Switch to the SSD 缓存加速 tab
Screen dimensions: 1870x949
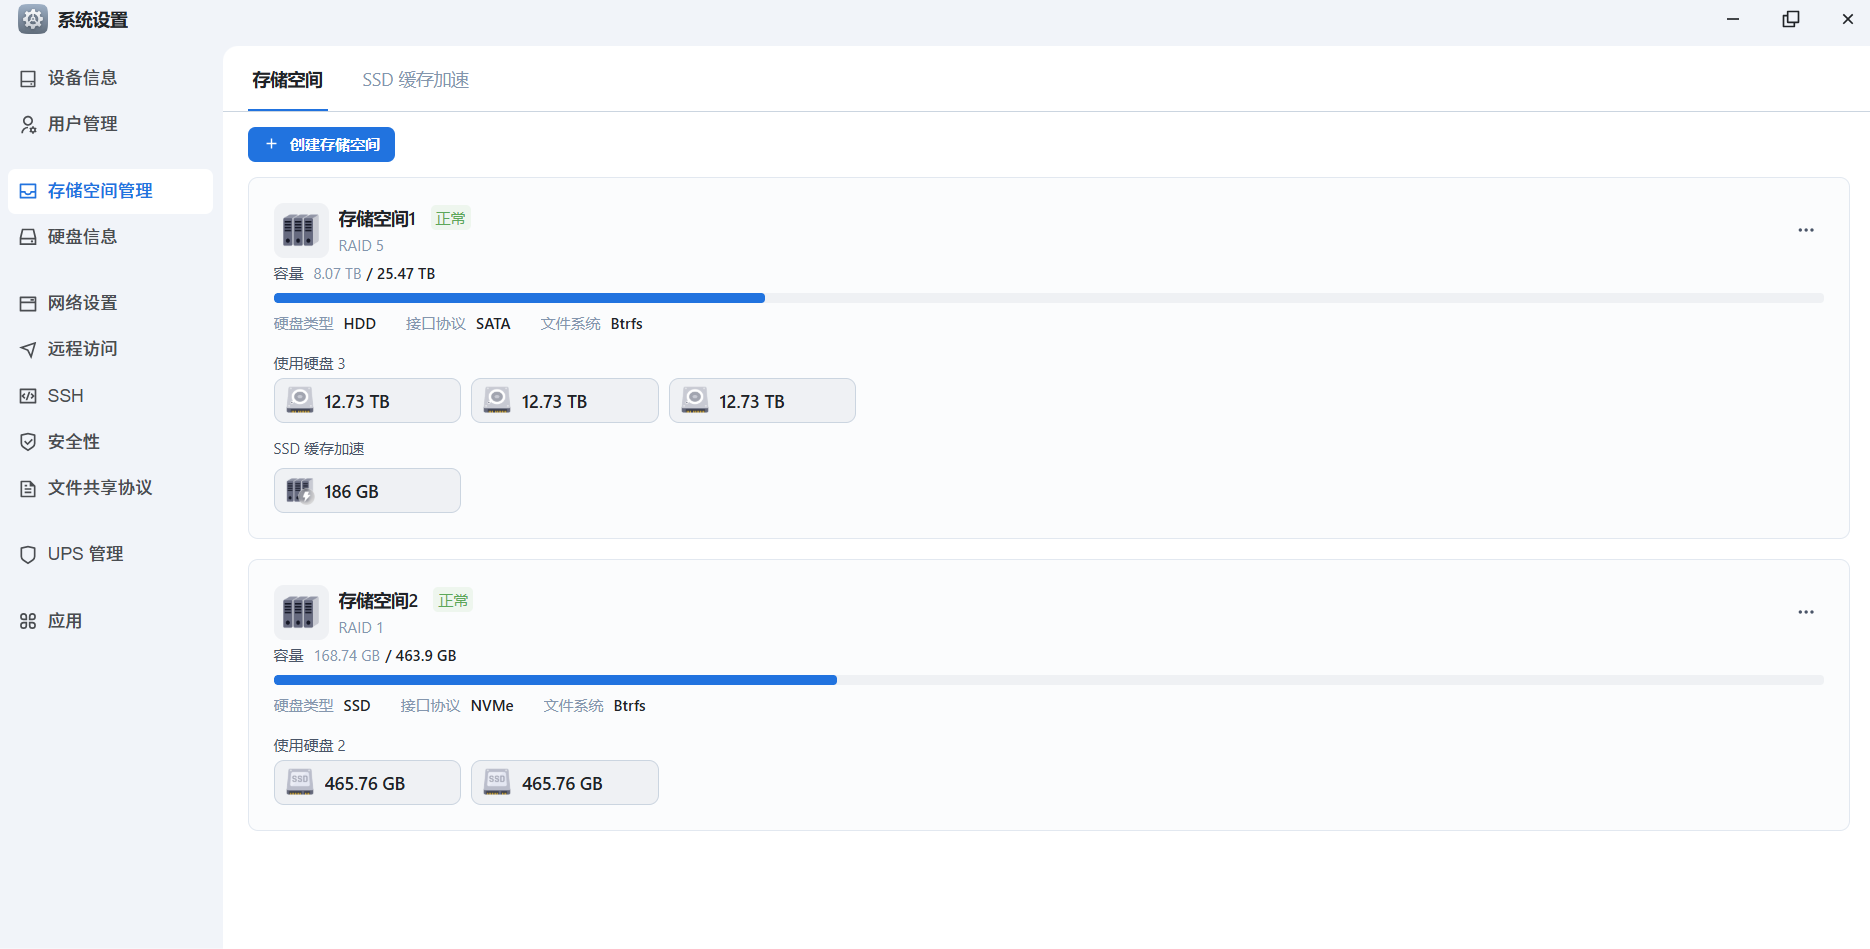415,80
